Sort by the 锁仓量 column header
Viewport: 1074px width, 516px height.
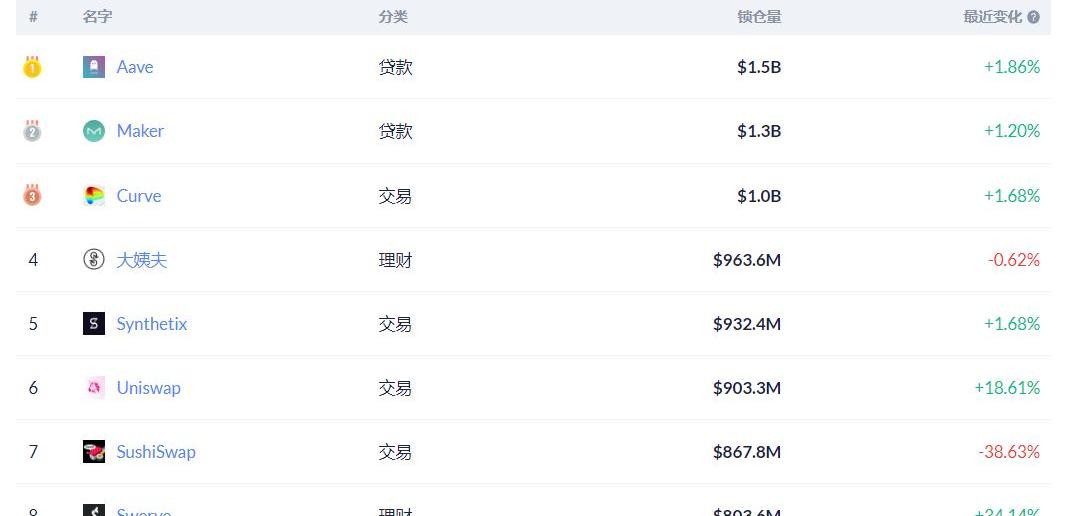click(759, 17)
